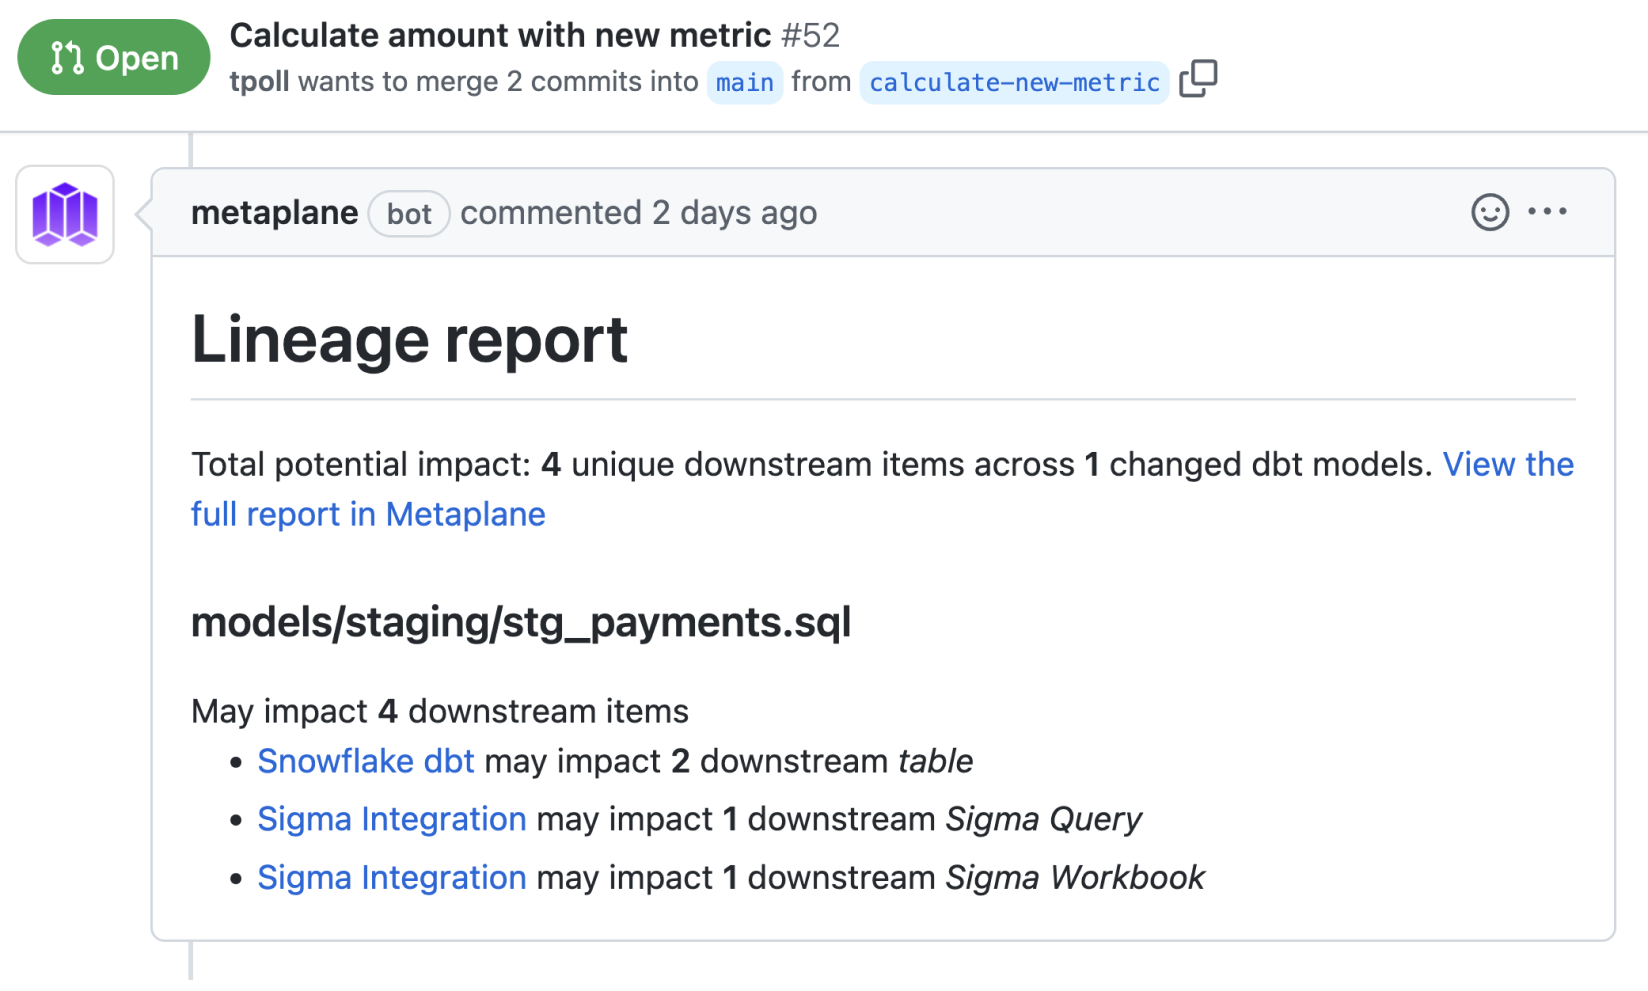Open tpoll's user profile
This screenshot has height=991, width=1648.
pos(259,82)
